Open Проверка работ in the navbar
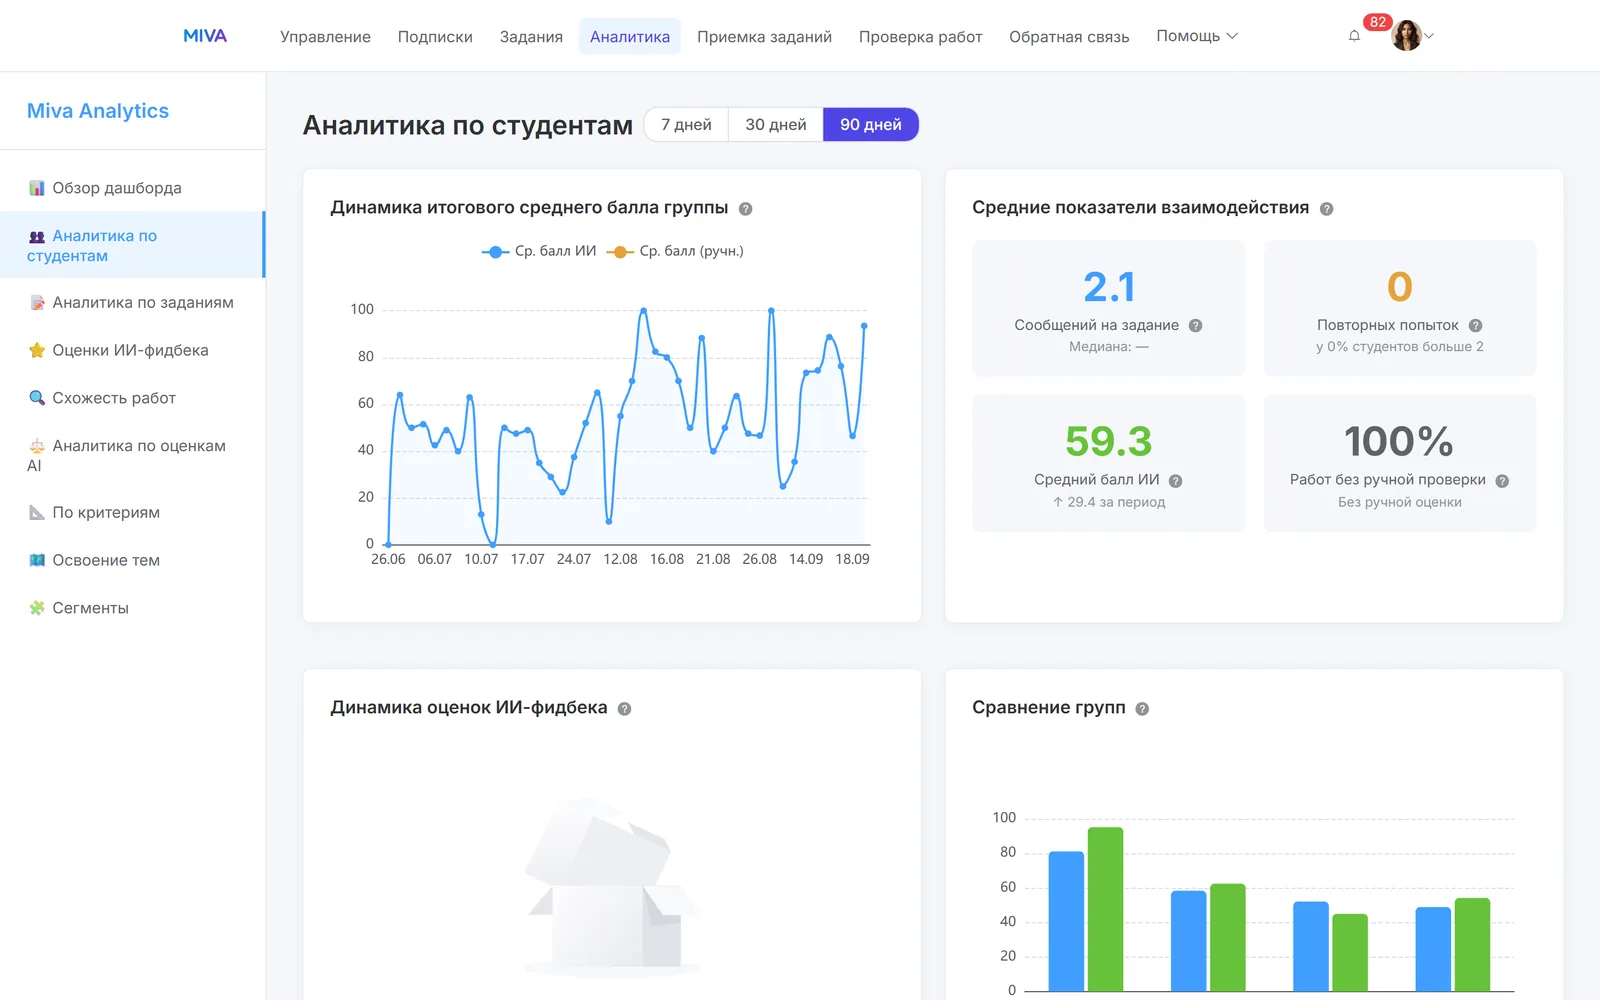Viewport: 1600px width, 1000px height. coord(920,37)
